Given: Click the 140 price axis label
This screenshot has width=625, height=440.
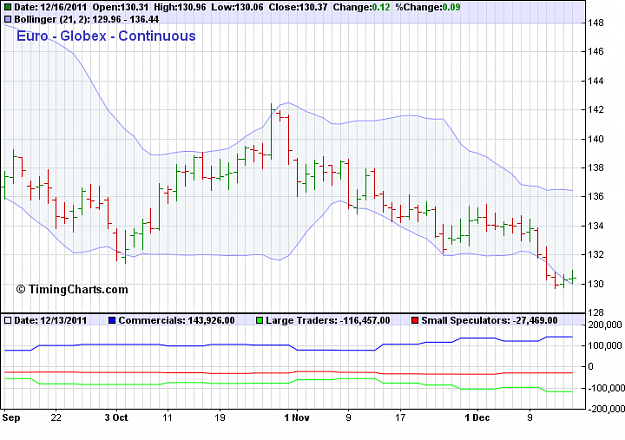Looking at the screenshot, I should click(x=596, y=139).
